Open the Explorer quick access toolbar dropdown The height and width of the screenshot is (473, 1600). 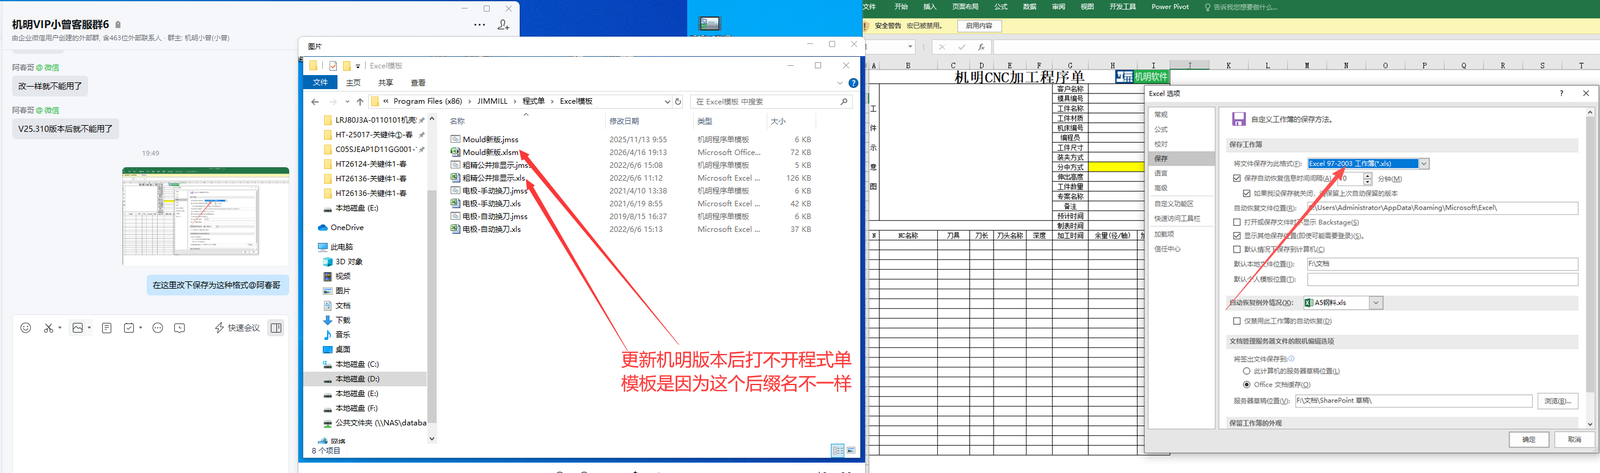coord(358,66)
